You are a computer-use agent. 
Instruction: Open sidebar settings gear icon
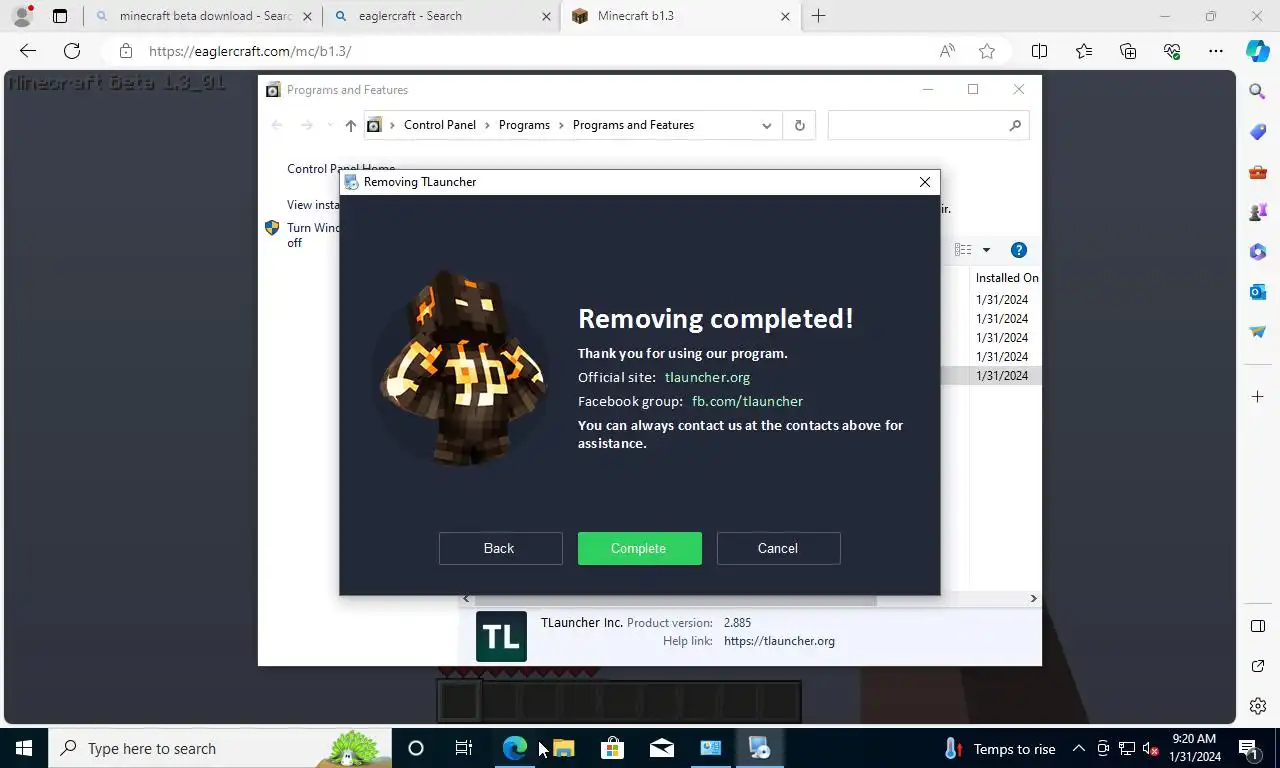[x=1258, y=706]
